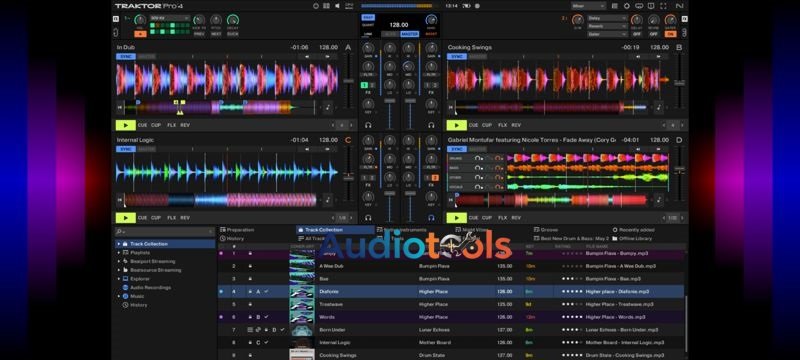Expand the Explorer tree node
The image size is (800, 360).
(119, 279)
